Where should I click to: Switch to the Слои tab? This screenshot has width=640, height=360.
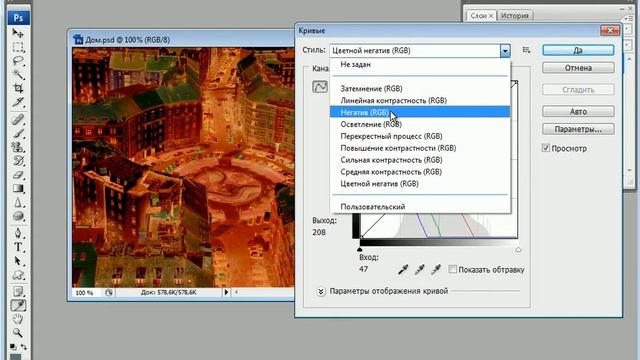[x=478, y=16]
